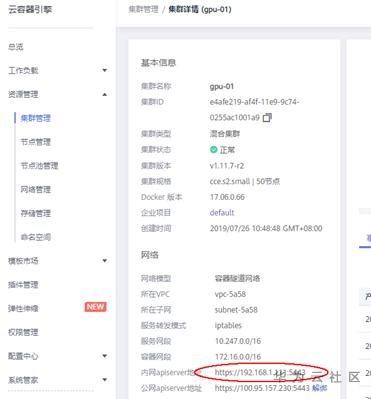Open 节点池管理 in the sidebar
The image size is (371, 399).
click(39, 166)
